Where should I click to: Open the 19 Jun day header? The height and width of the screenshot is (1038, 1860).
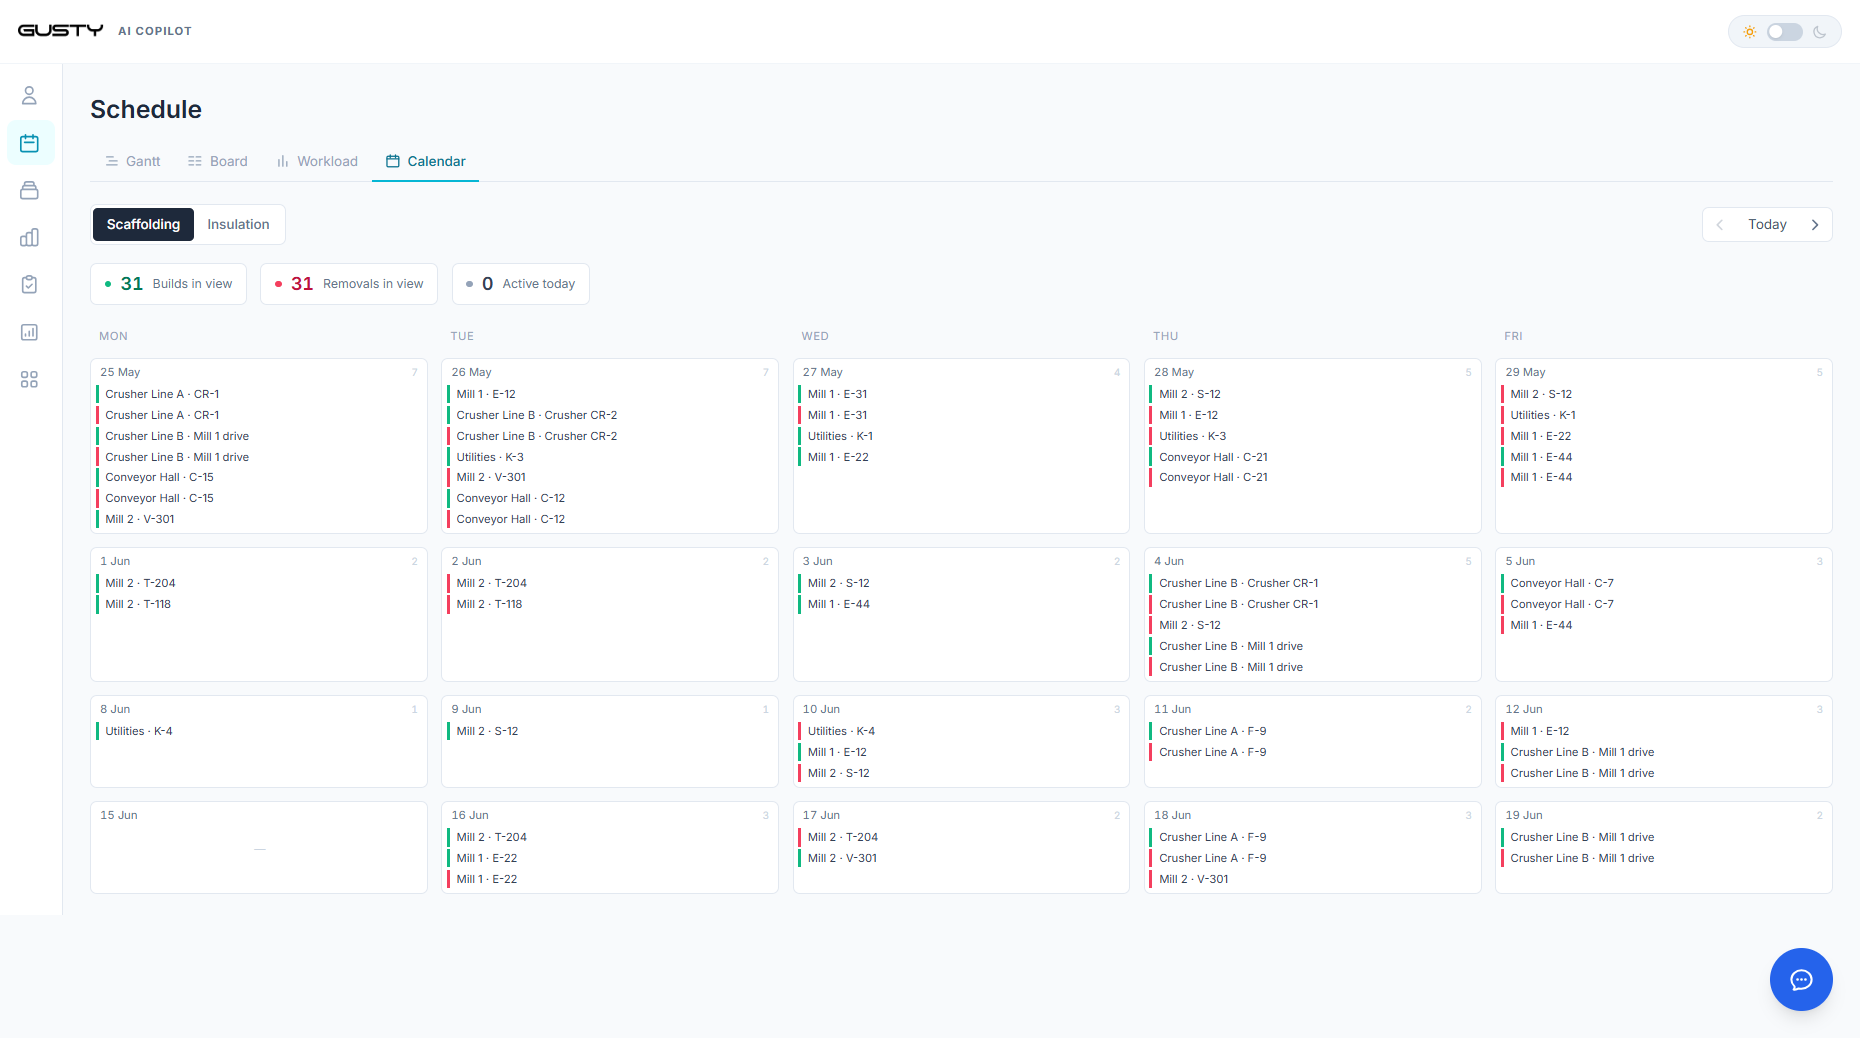(1524, 815)
